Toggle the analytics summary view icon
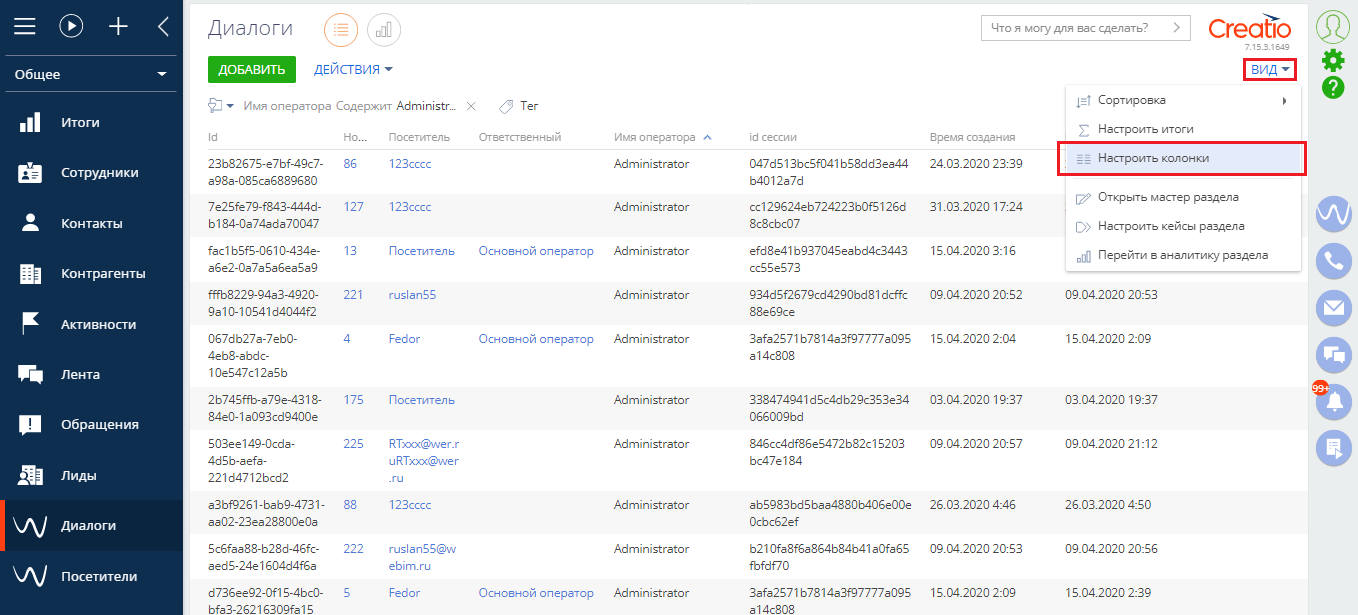 coord(384,30)
